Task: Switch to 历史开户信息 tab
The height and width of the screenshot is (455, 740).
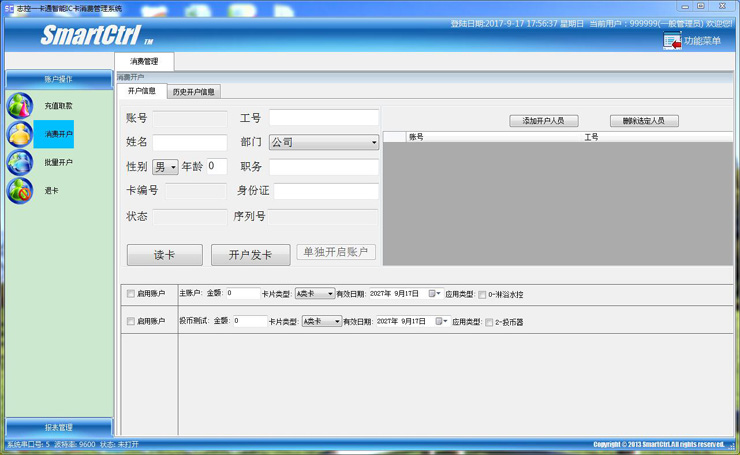Action: [x=193, y=91]
